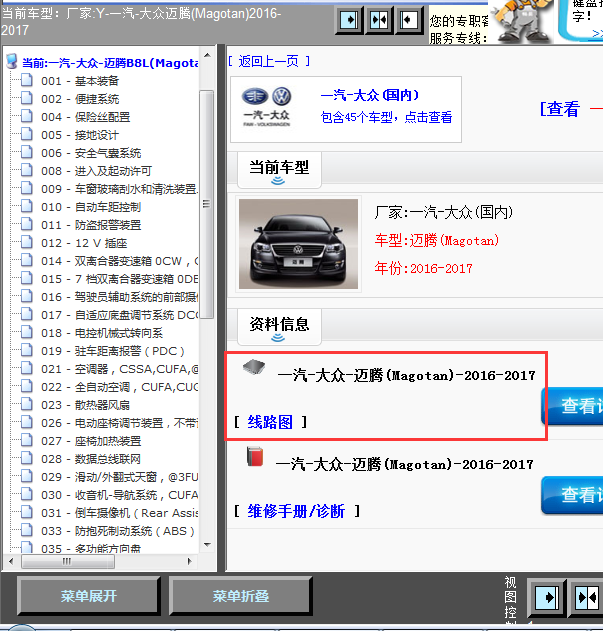The image size is (603, 631).
Task: Open tree item 030 - 收音机-导航系统
Action: (x=120, y=495)
